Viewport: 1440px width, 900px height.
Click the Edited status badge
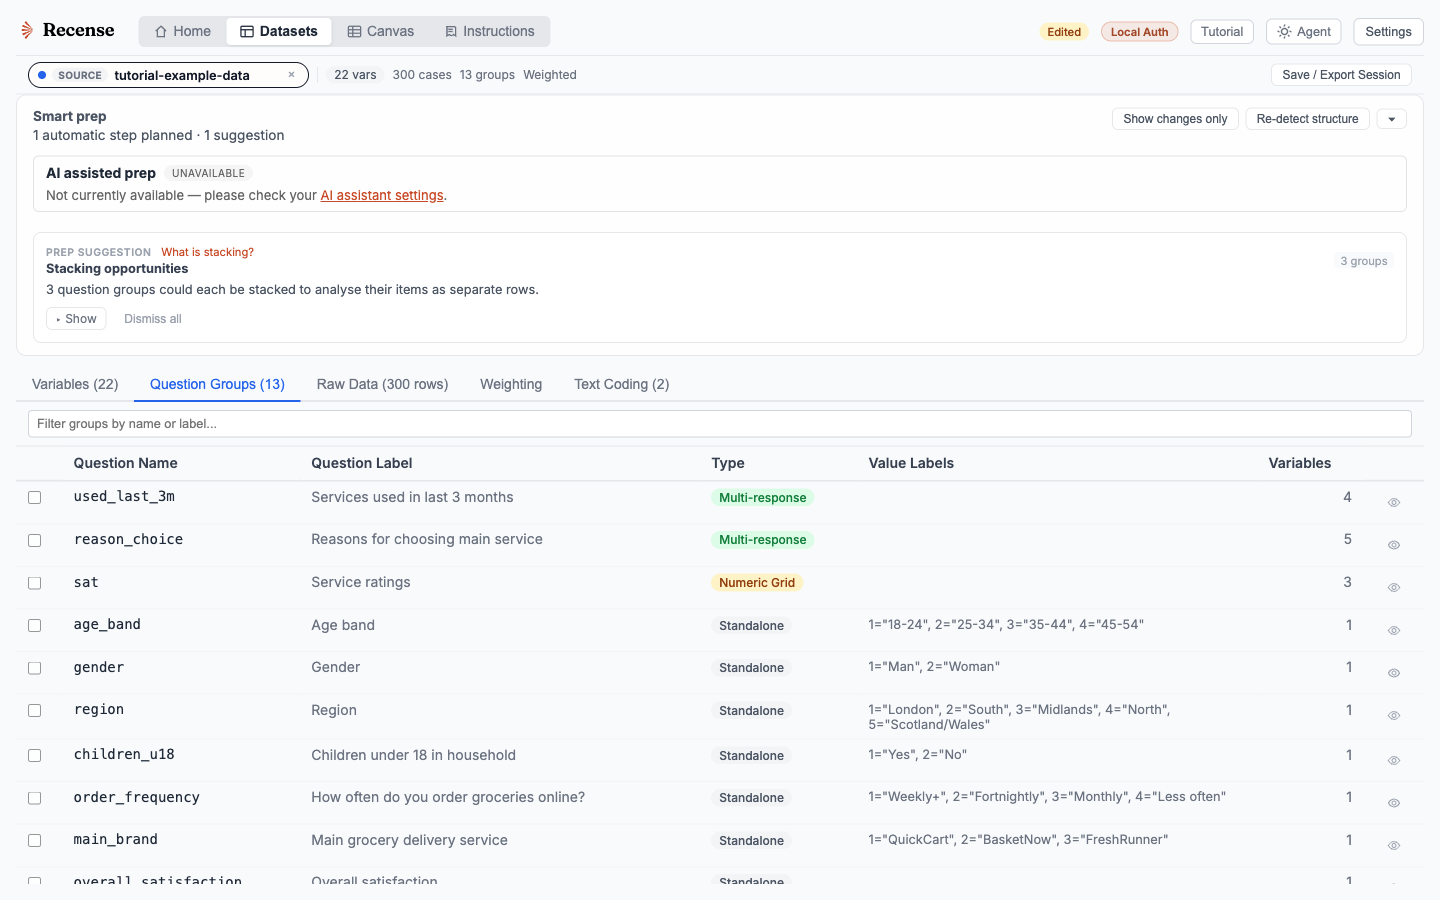click(x=1064, y=32)
